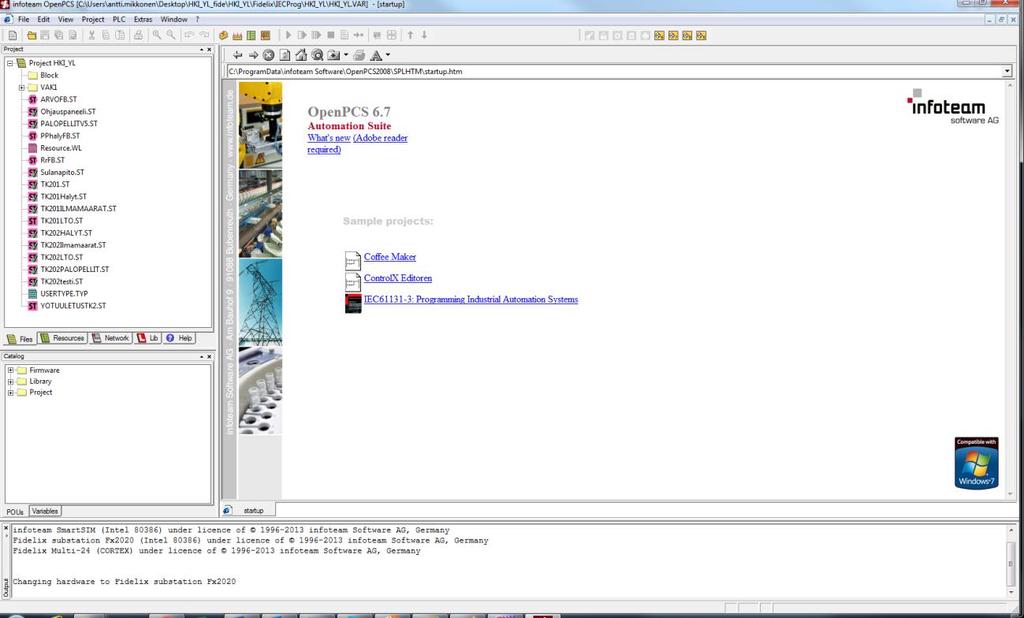Open the File menu

coord(24,20)
